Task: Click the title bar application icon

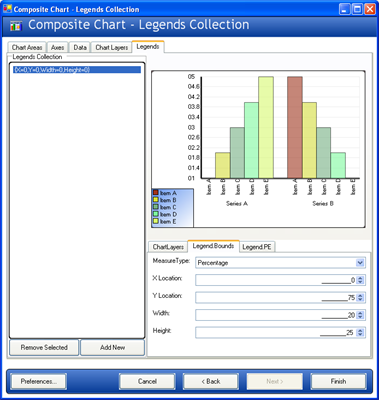Action: coord(7,9)
